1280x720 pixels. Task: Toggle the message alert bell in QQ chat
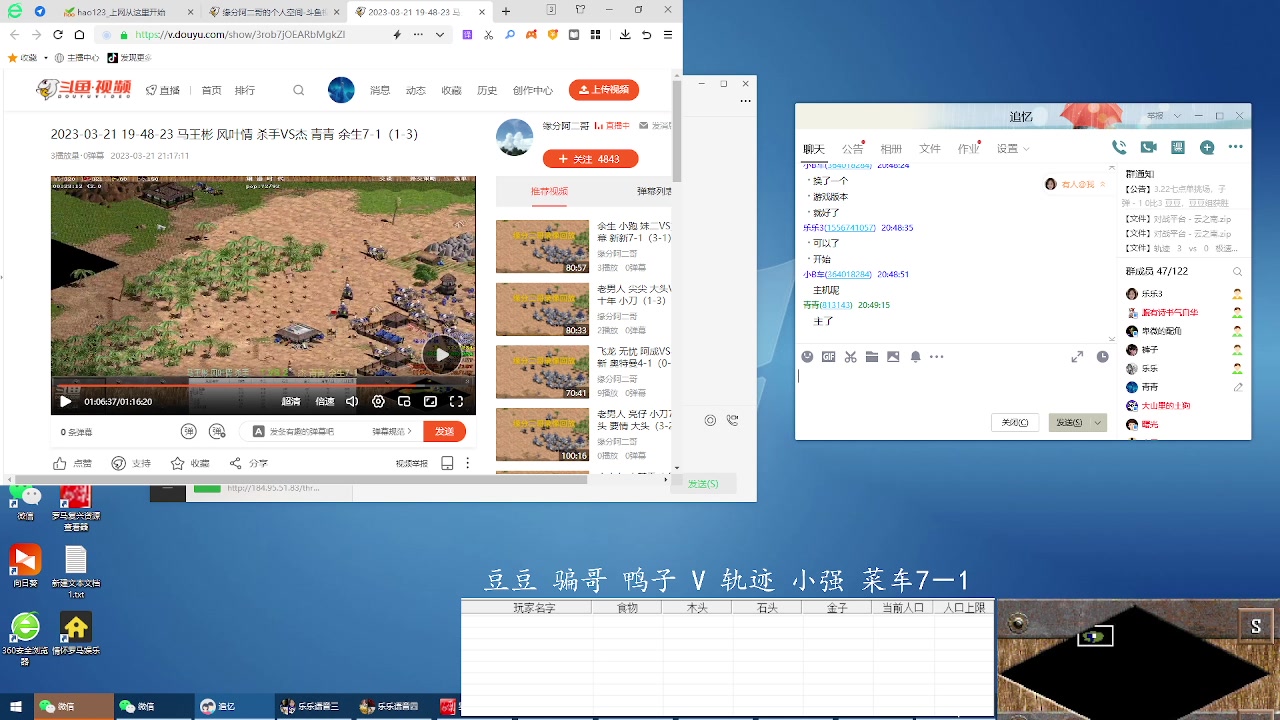[914, 357]
